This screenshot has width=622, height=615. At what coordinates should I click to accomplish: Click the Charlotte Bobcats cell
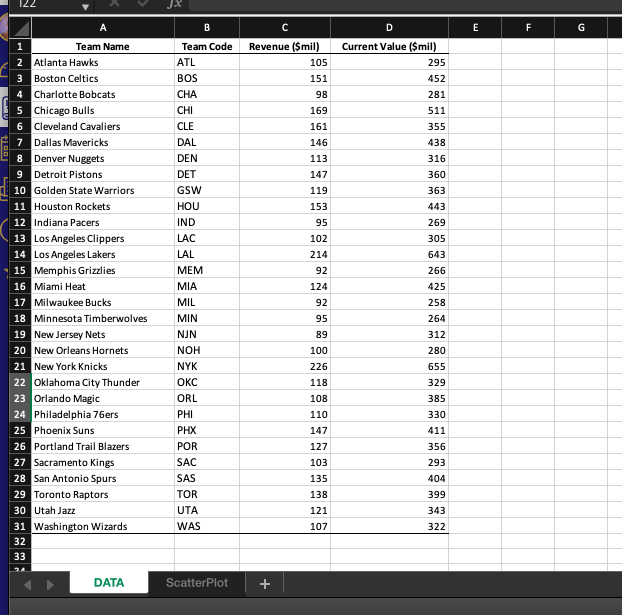103,94
